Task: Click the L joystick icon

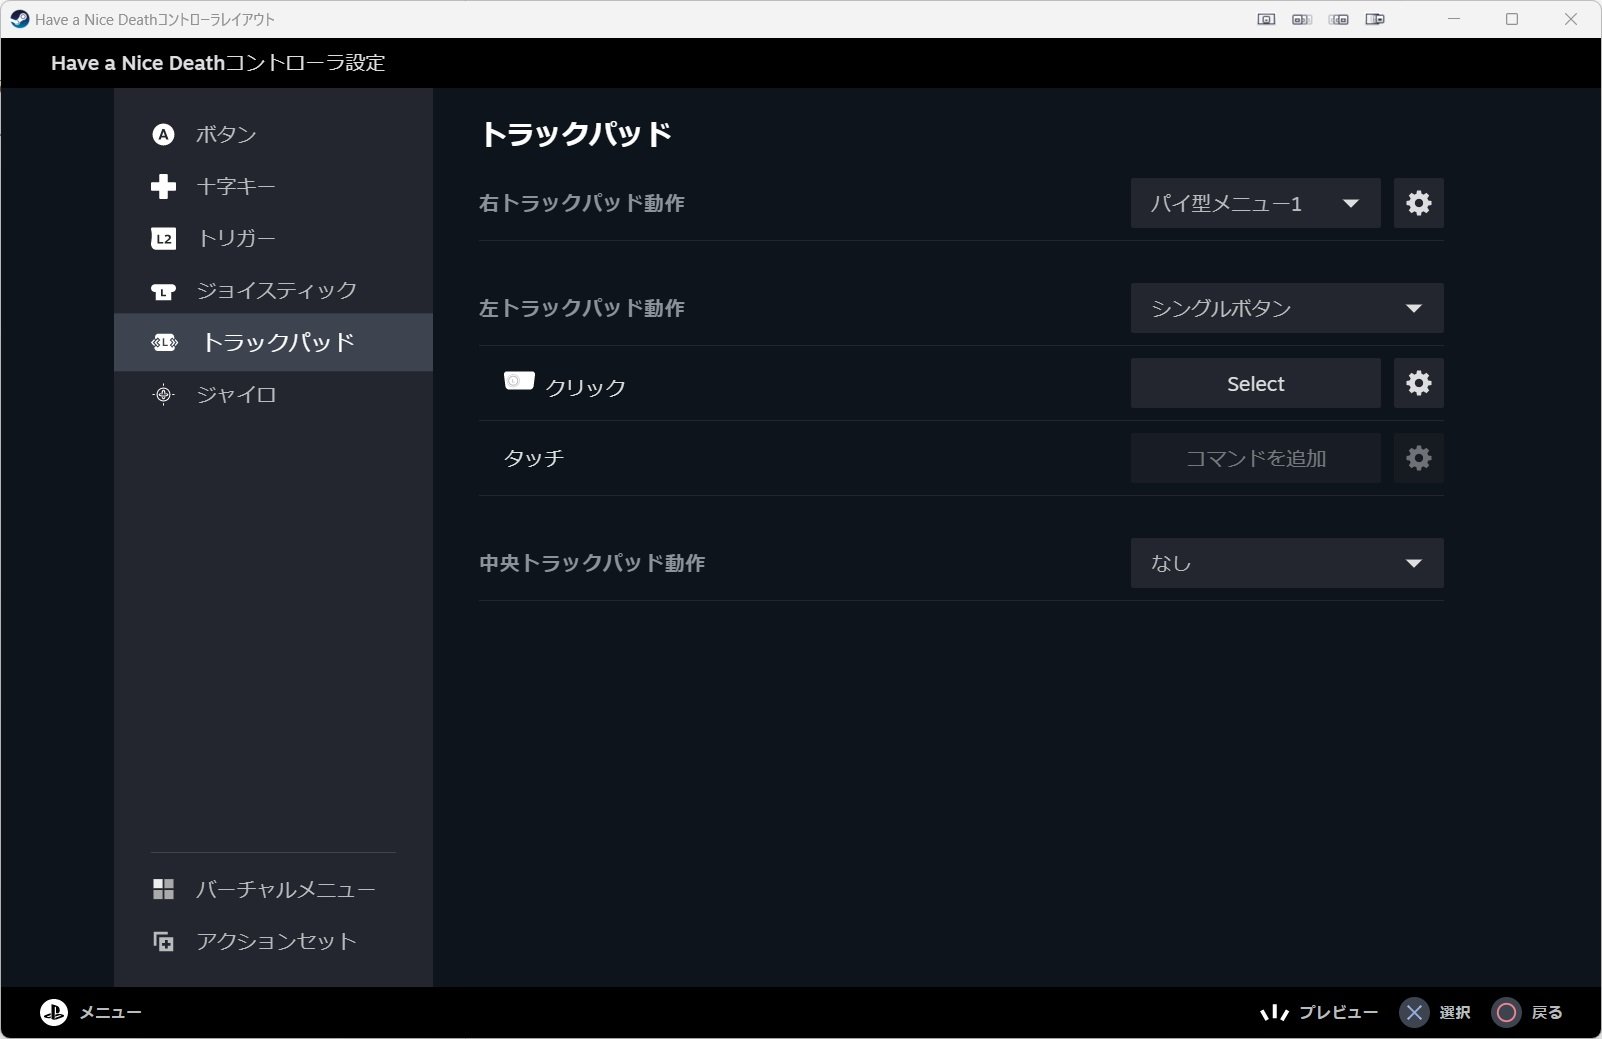Action: coord(163,291)
